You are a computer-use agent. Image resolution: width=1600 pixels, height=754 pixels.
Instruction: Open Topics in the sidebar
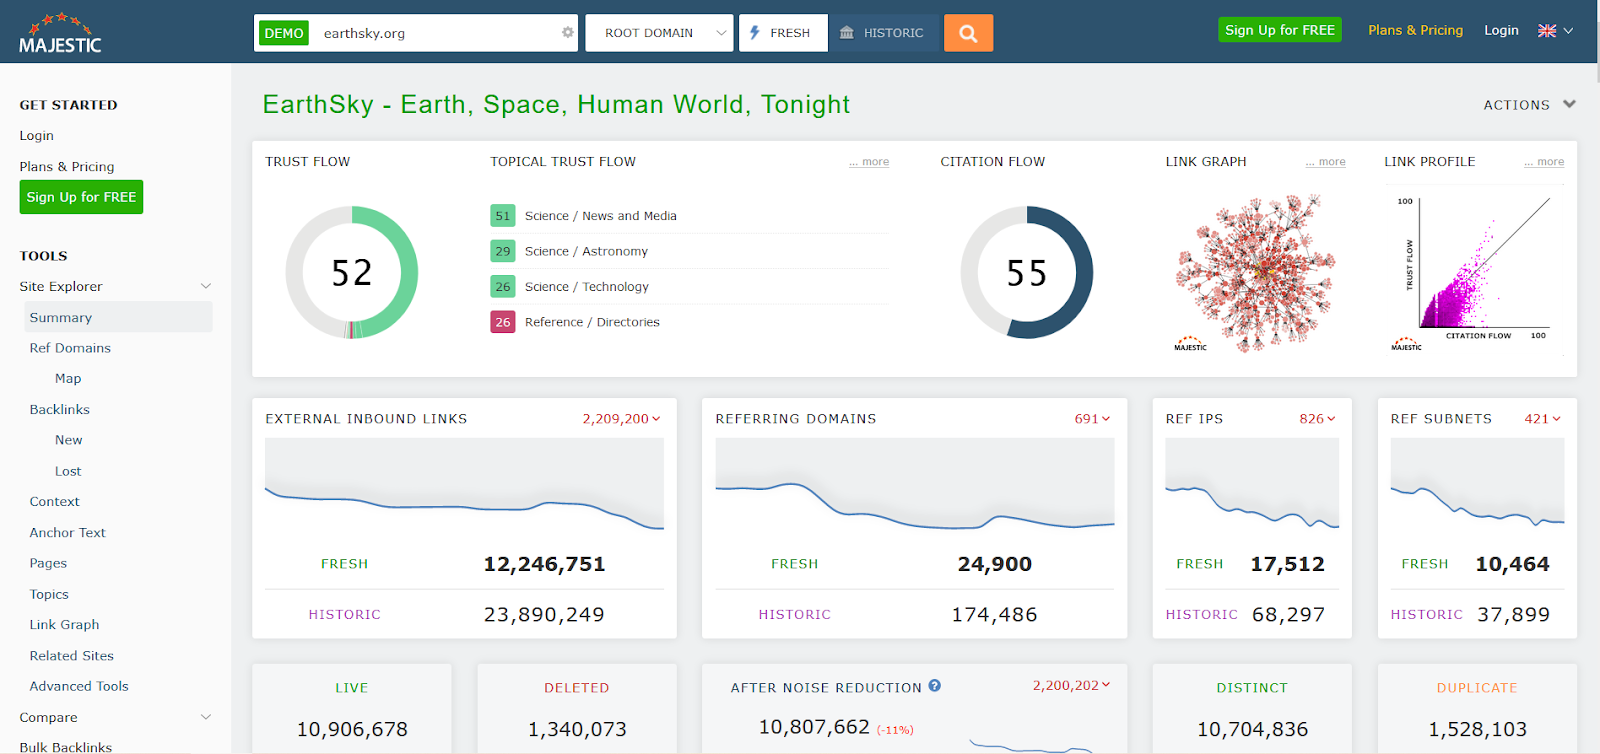click(49, 594)
